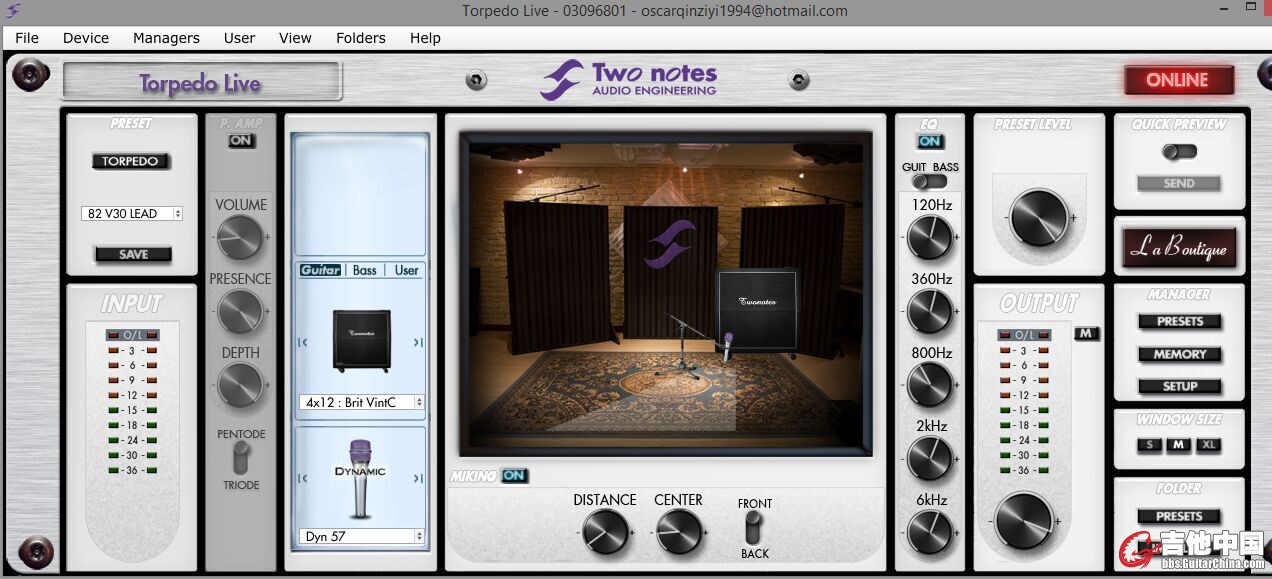
Task: Go to previous cabinet with left arrow
Action: coord(302,342)
